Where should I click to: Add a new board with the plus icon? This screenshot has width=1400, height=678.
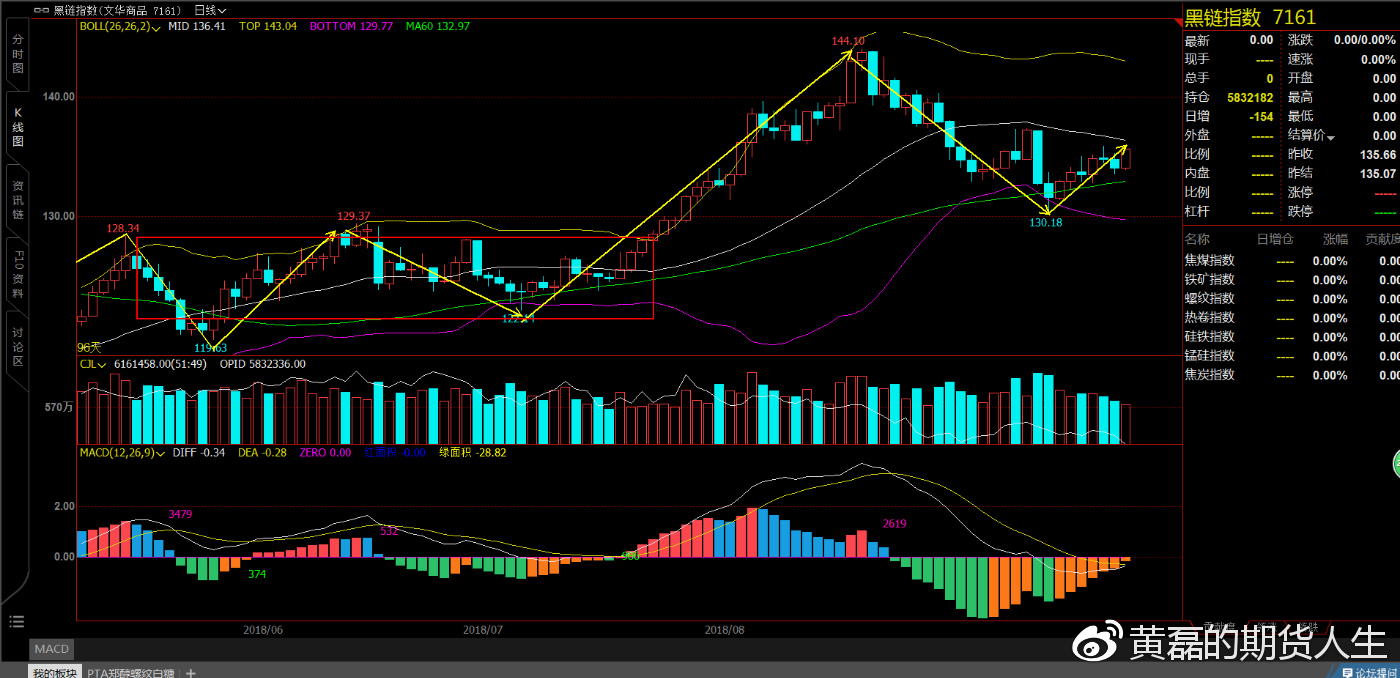coord(191,673)
